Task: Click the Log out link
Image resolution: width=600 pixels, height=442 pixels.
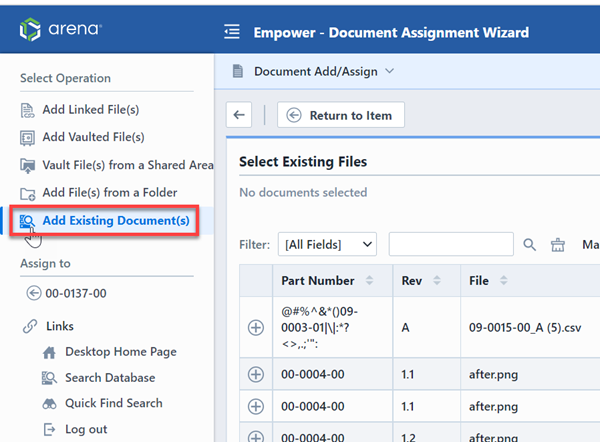Action: pyautogui.click(x=86, y=429)
